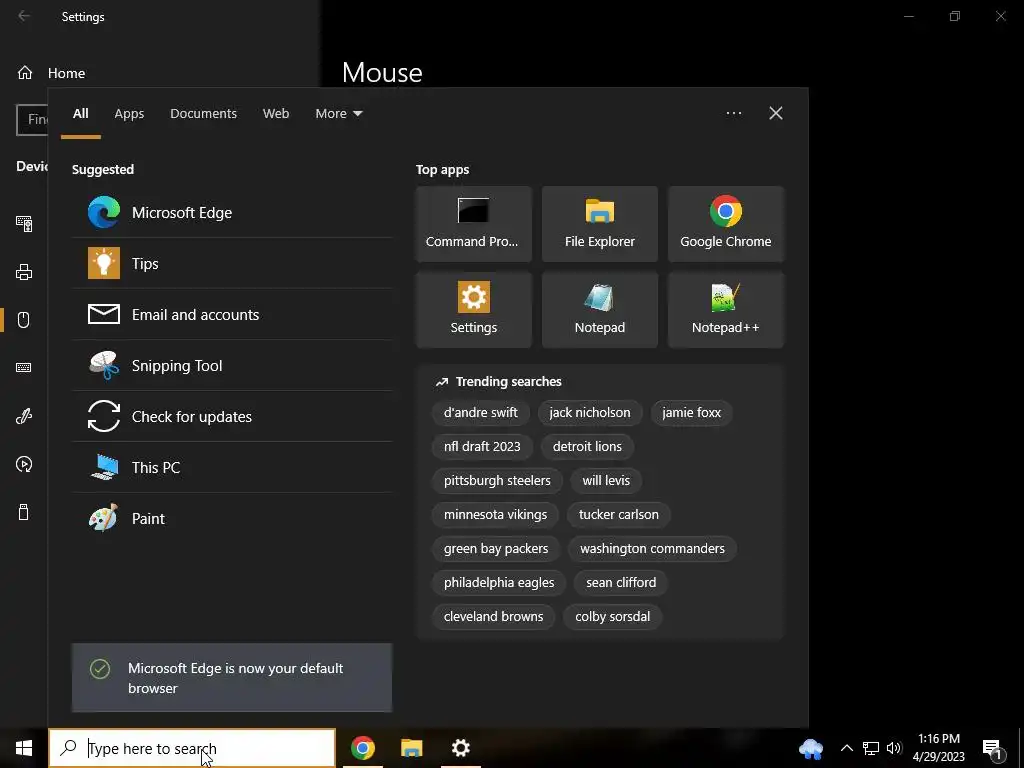Open Pen & Windows Ink sidebar icon
The width and height of the screenshot is (1024, 768).
(x=24, y=416)
